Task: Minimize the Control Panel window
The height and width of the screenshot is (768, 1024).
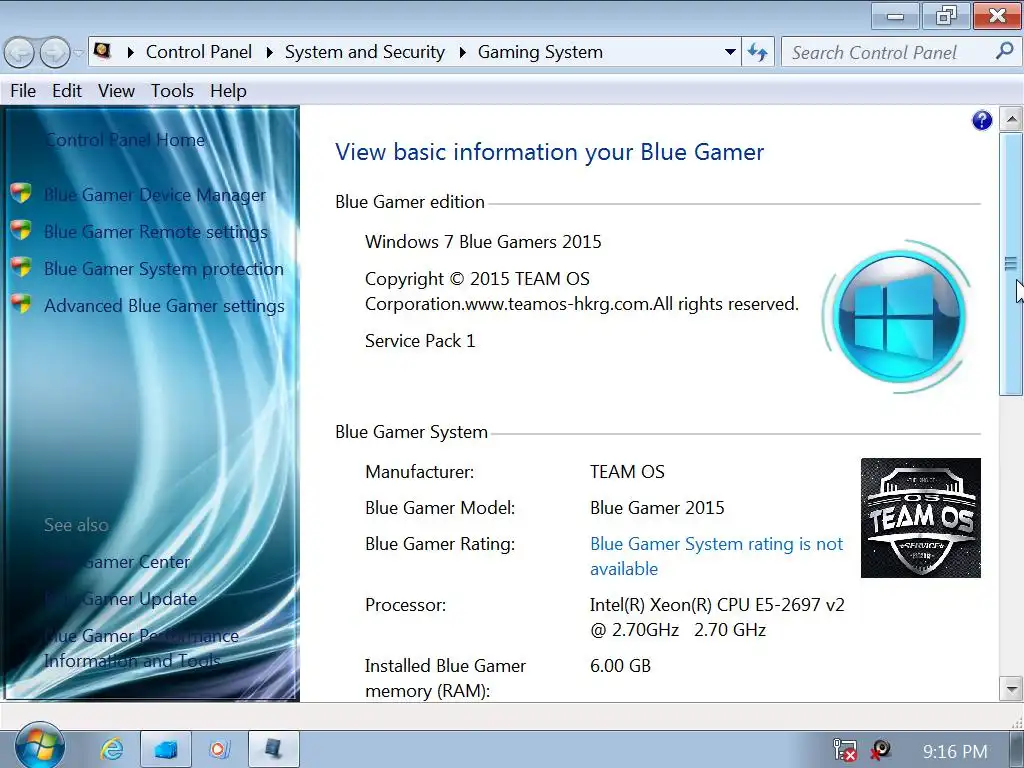Action: pos(895,16)
